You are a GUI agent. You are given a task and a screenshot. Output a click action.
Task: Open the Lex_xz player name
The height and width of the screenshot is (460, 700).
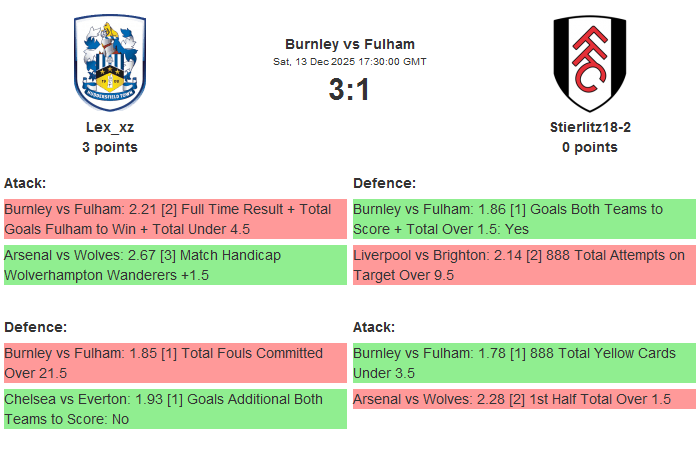coord(110,127)
